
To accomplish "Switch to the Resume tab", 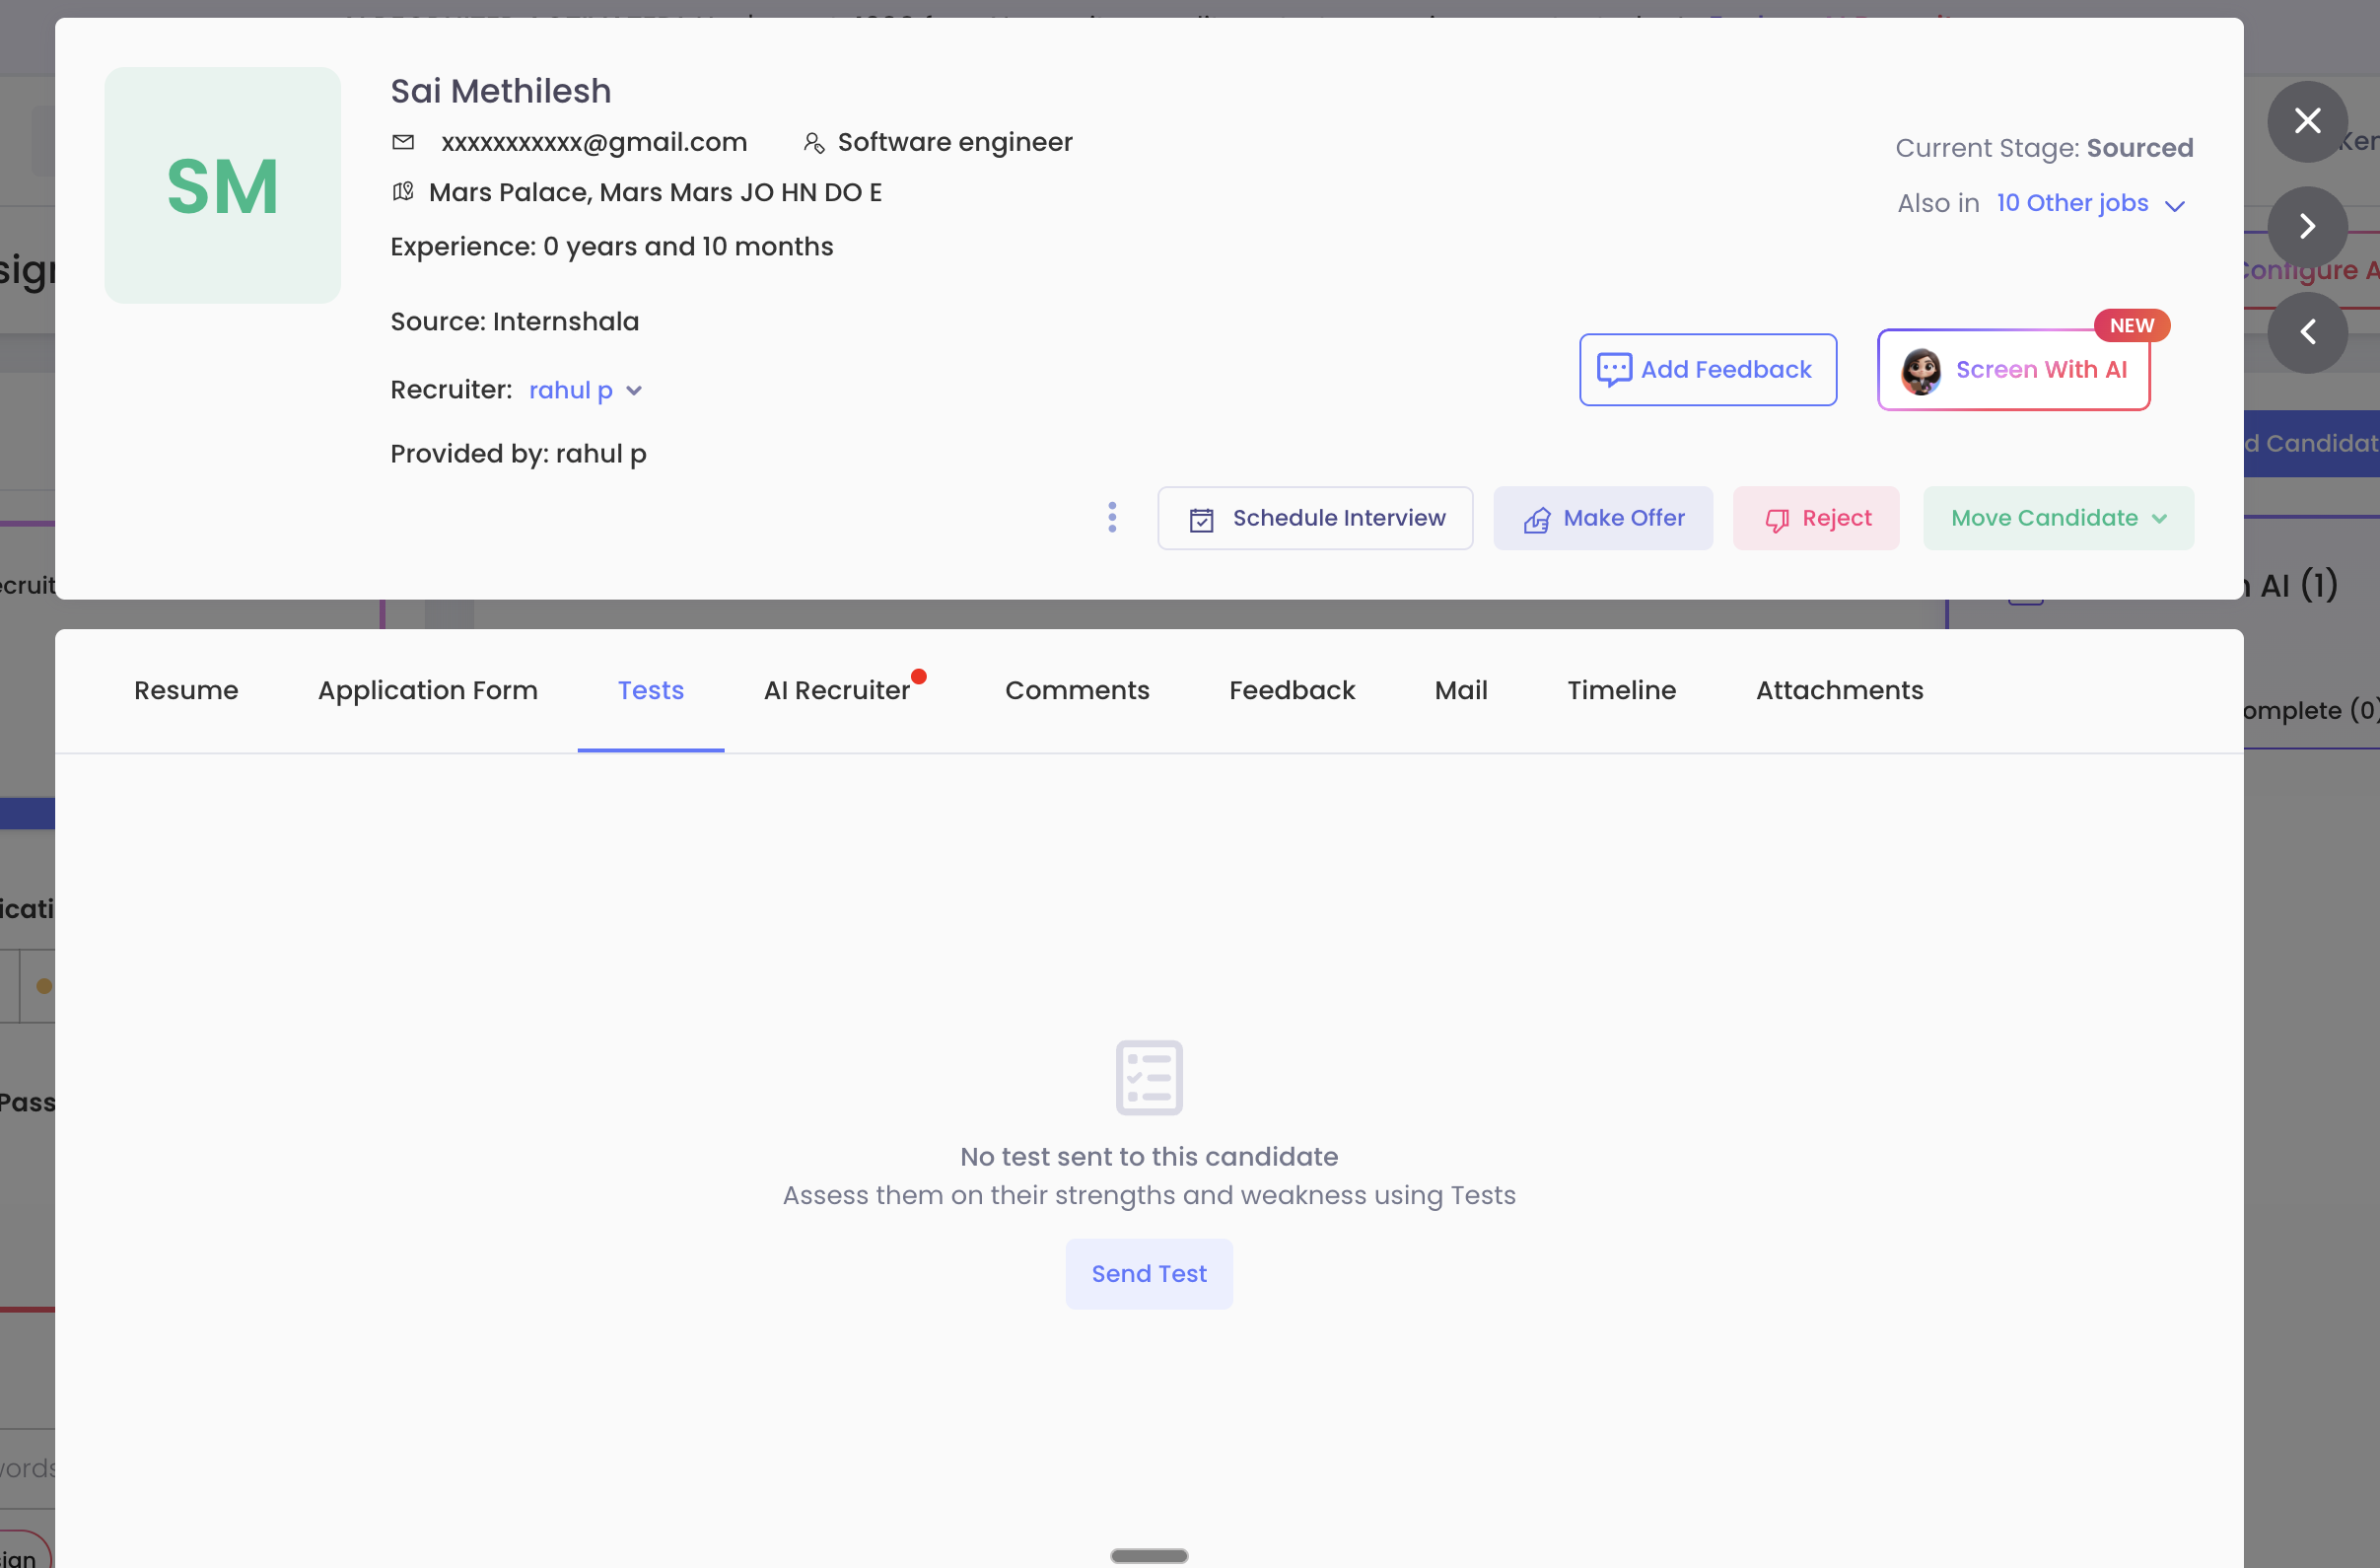I will (x=186, y=691).
